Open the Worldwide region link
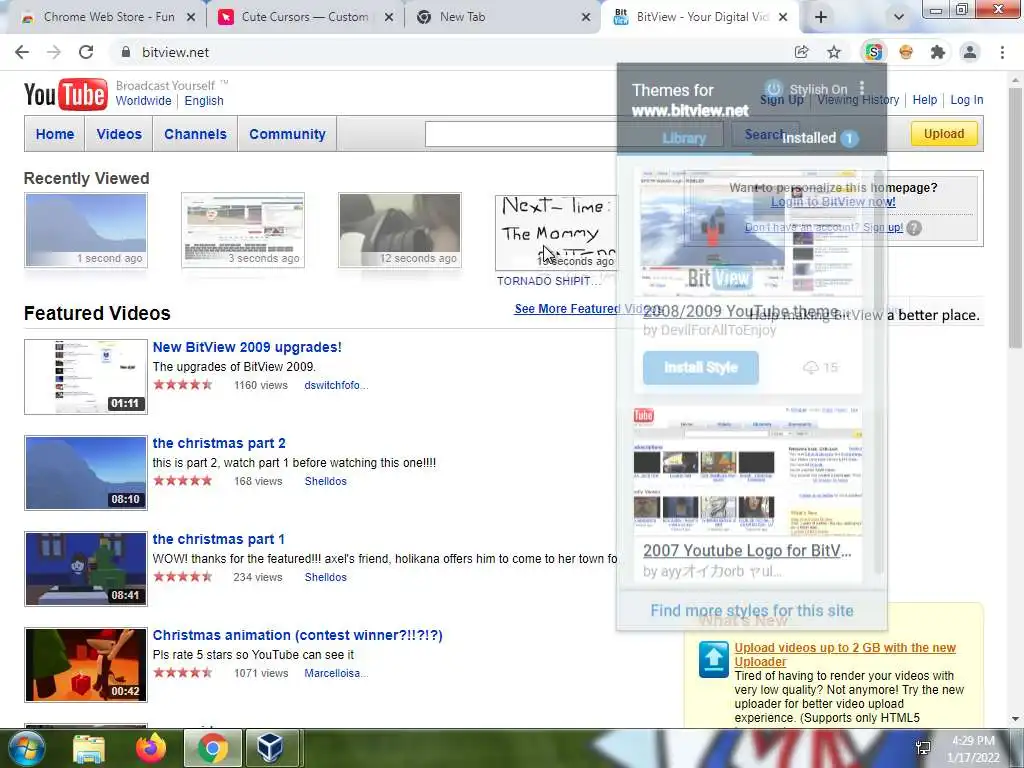Image resolution: width=1024 pixels, height=768 pixels. coord(143,101)
